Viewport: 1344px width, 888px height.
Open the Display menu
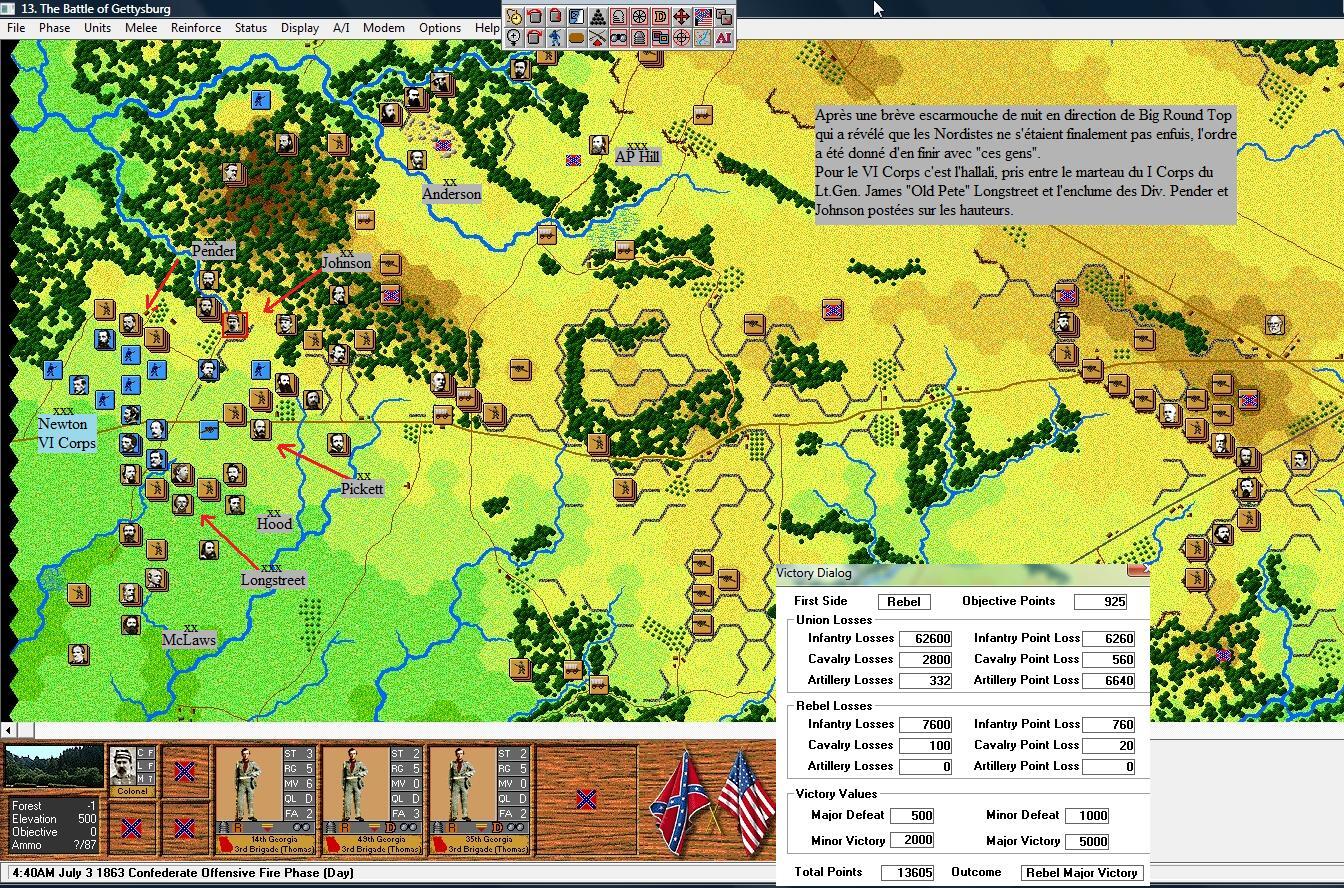300,28
